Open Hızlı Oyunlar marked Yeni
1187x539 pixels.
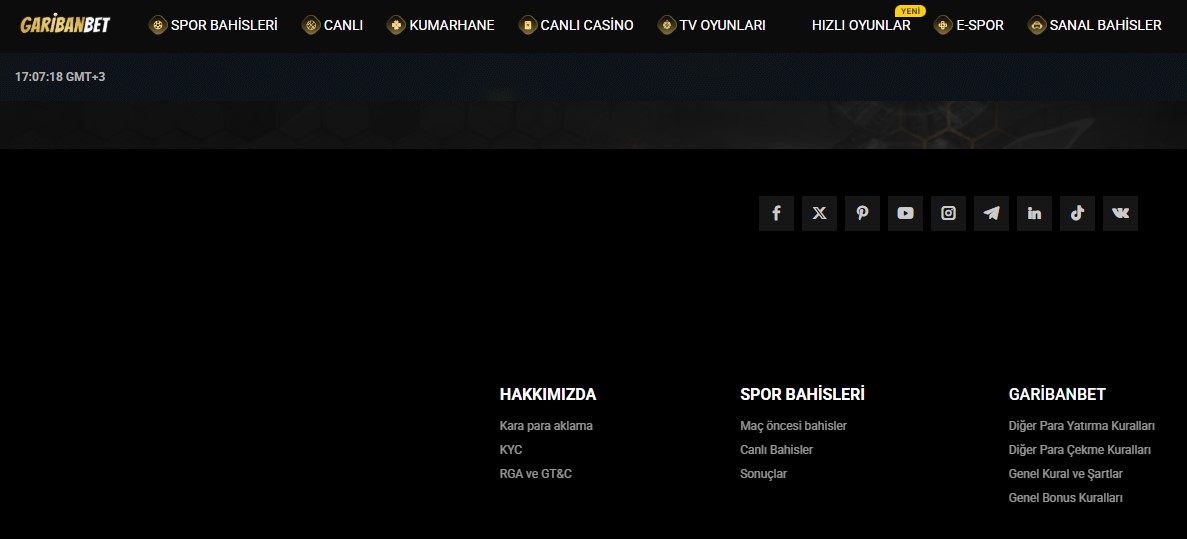[860, 25]
